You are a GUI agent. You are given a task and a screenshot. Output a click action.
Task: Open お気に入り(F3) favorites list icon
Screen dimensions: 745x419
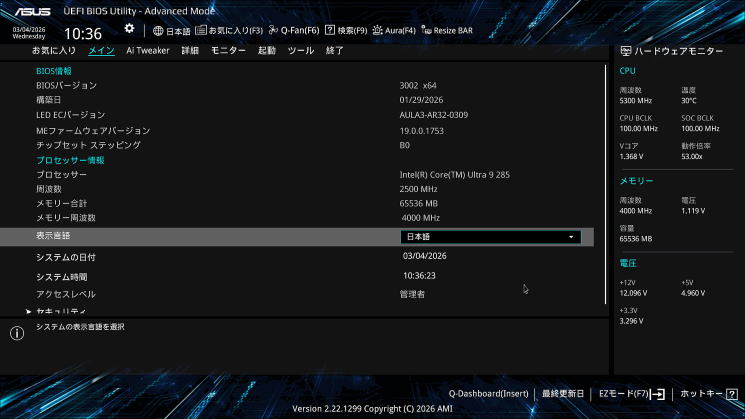[201, 30]
